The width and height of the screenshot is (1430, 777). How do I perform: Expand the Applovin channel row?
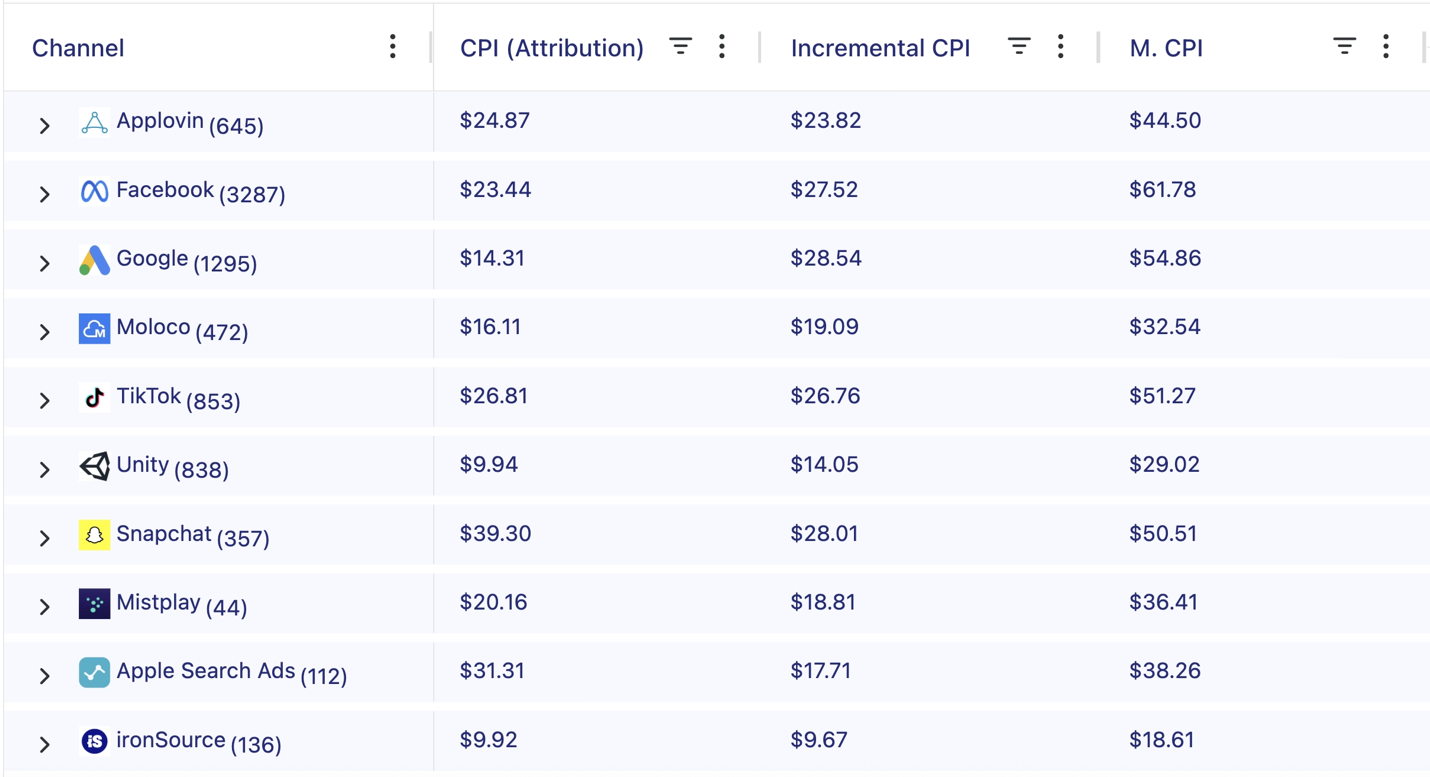point(45,126)
